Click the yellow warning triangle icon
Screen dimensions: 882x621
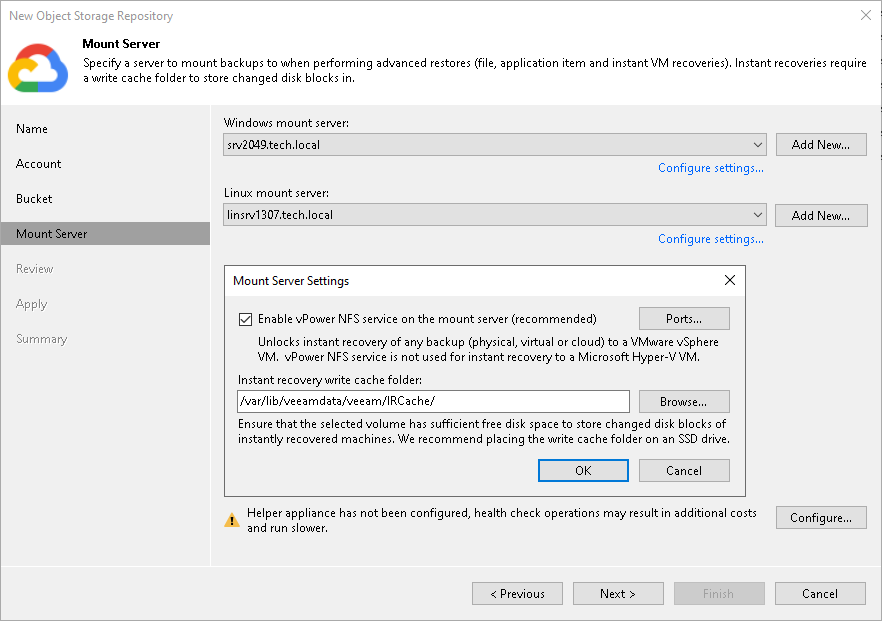pos(232,520)
